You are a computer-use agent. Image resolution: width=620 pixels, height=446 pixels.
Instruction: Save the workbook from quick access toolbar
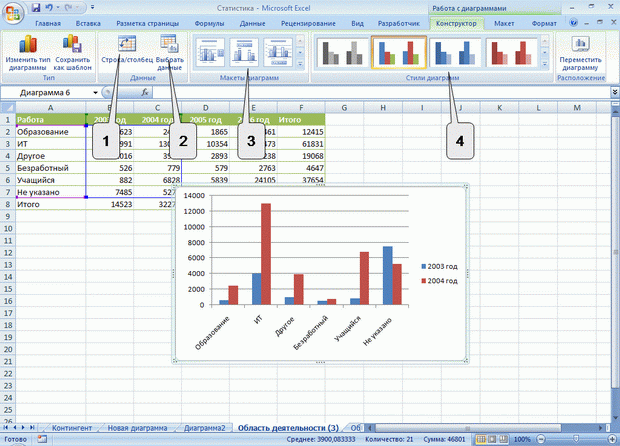37,8
